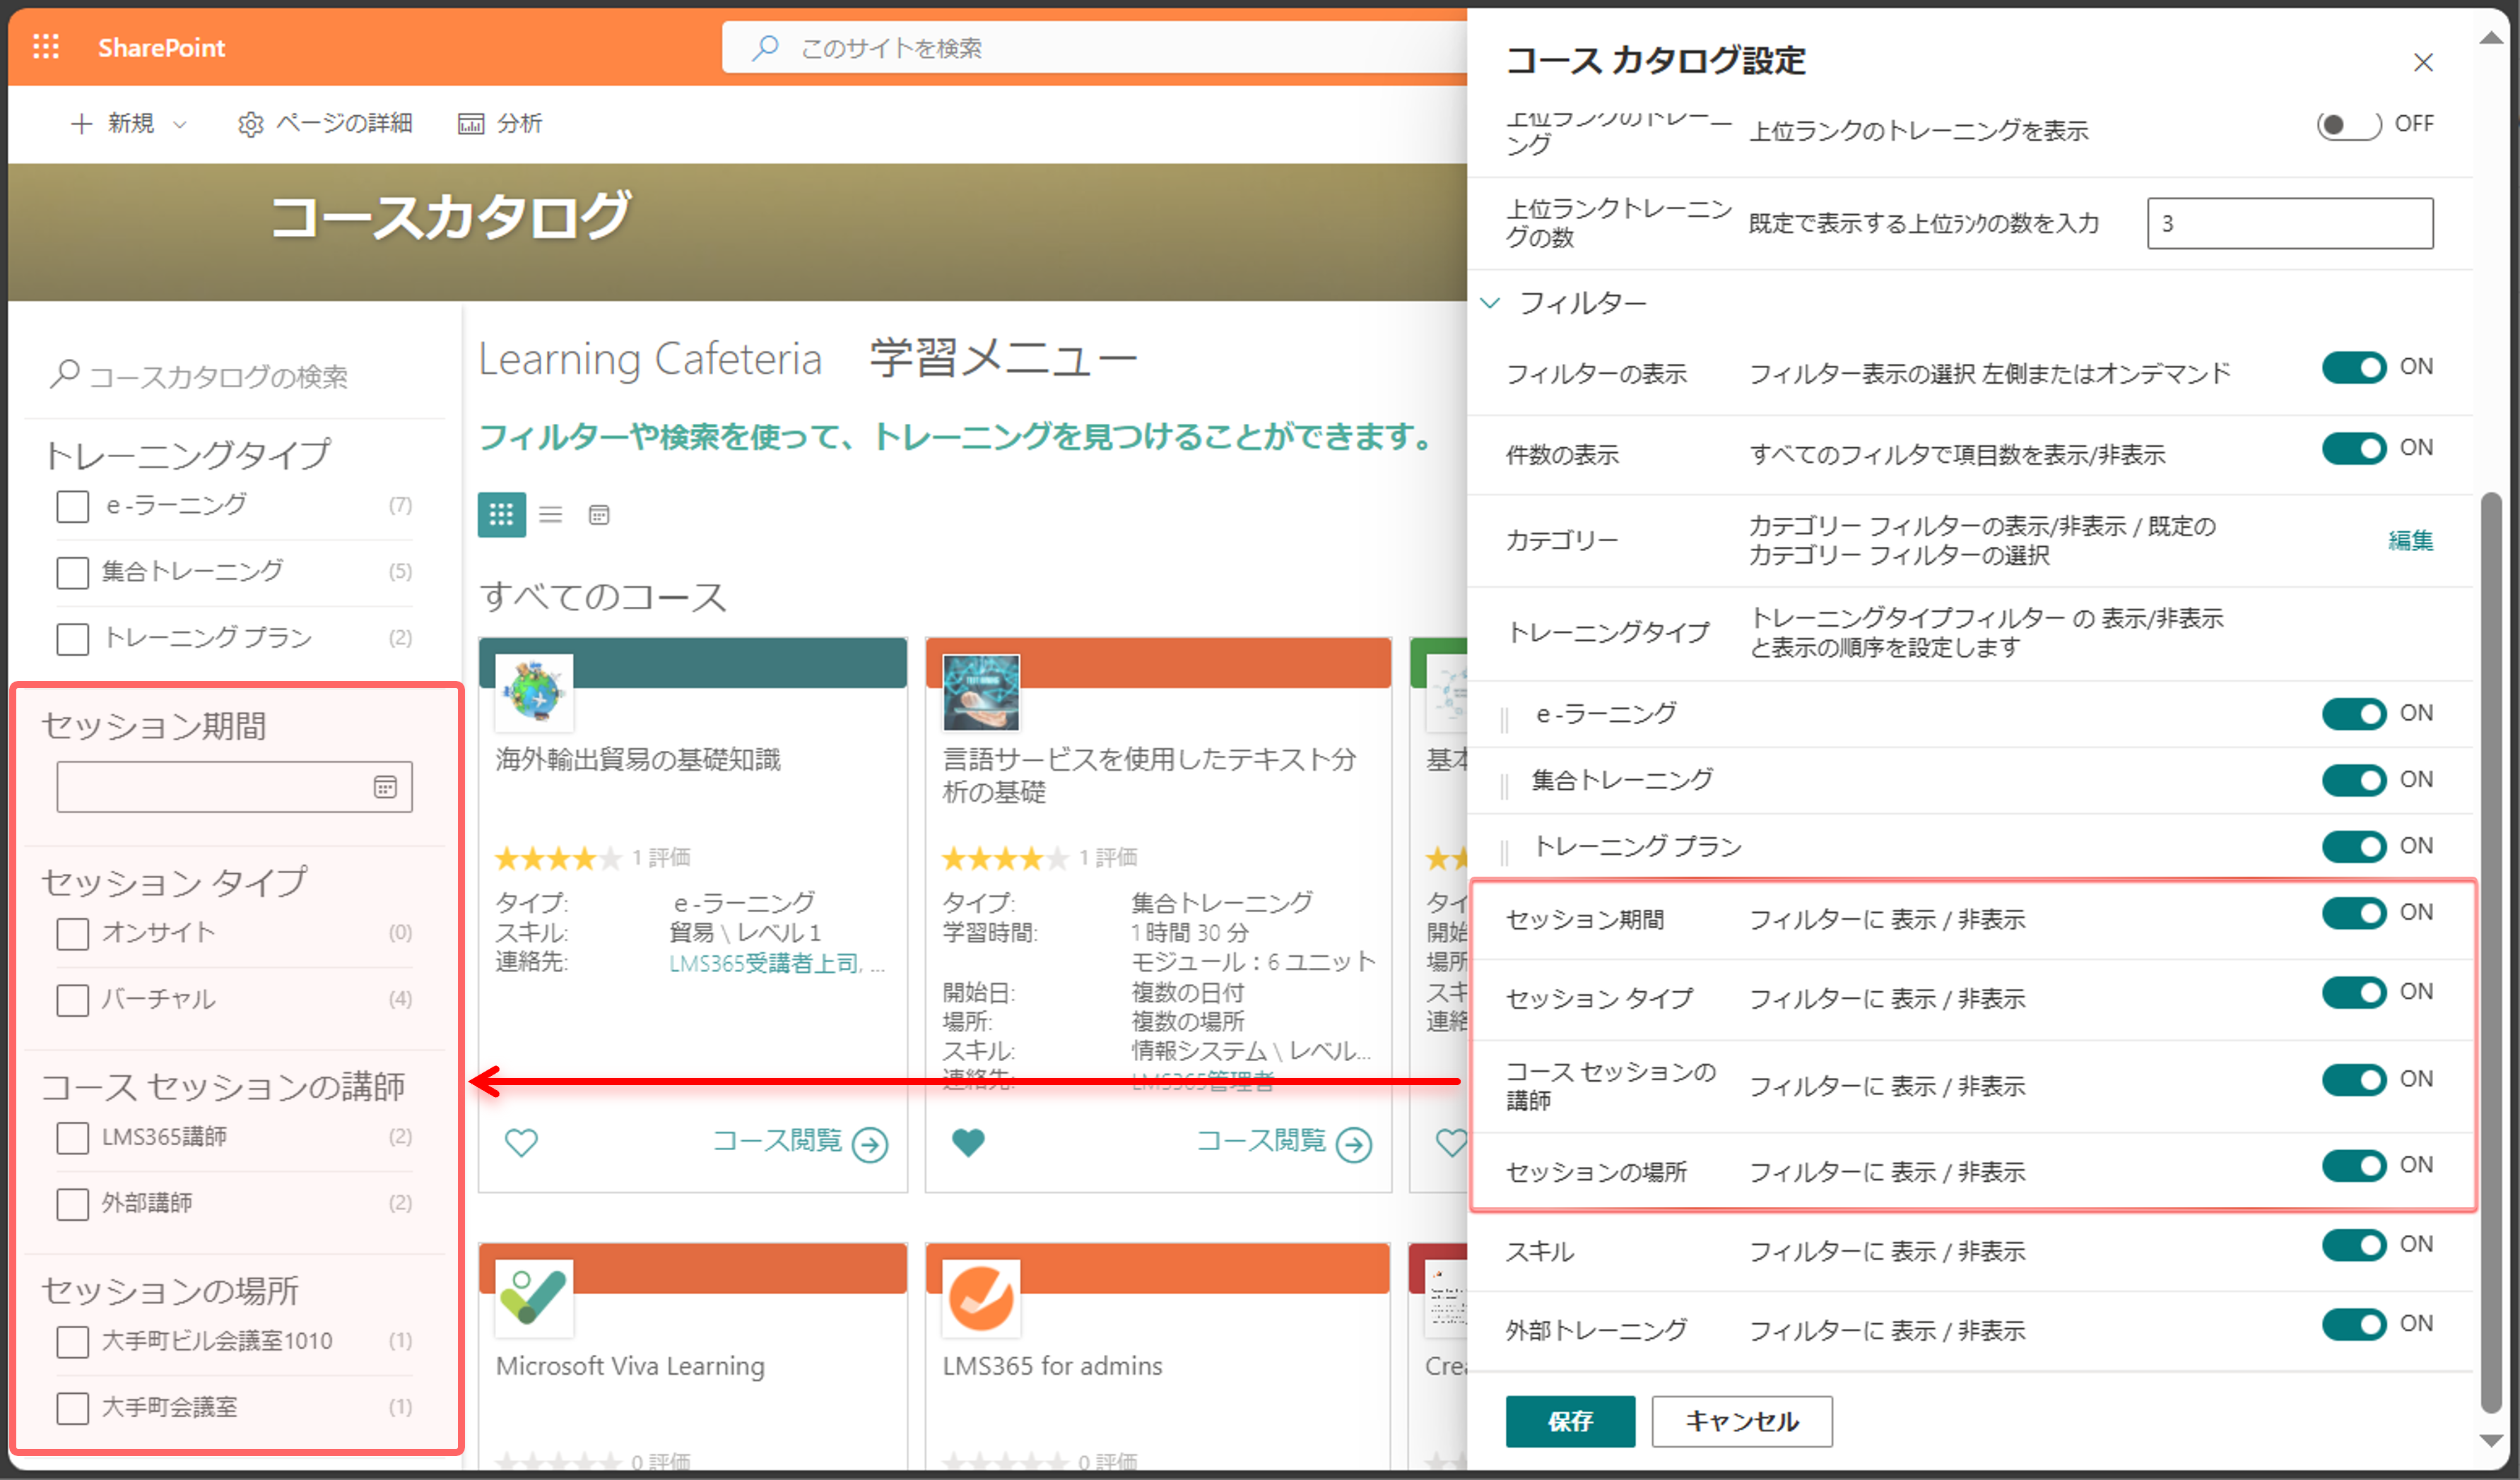
Task: Open the SharePoint app launcher waffle icon
Action: tap(46, 47)
